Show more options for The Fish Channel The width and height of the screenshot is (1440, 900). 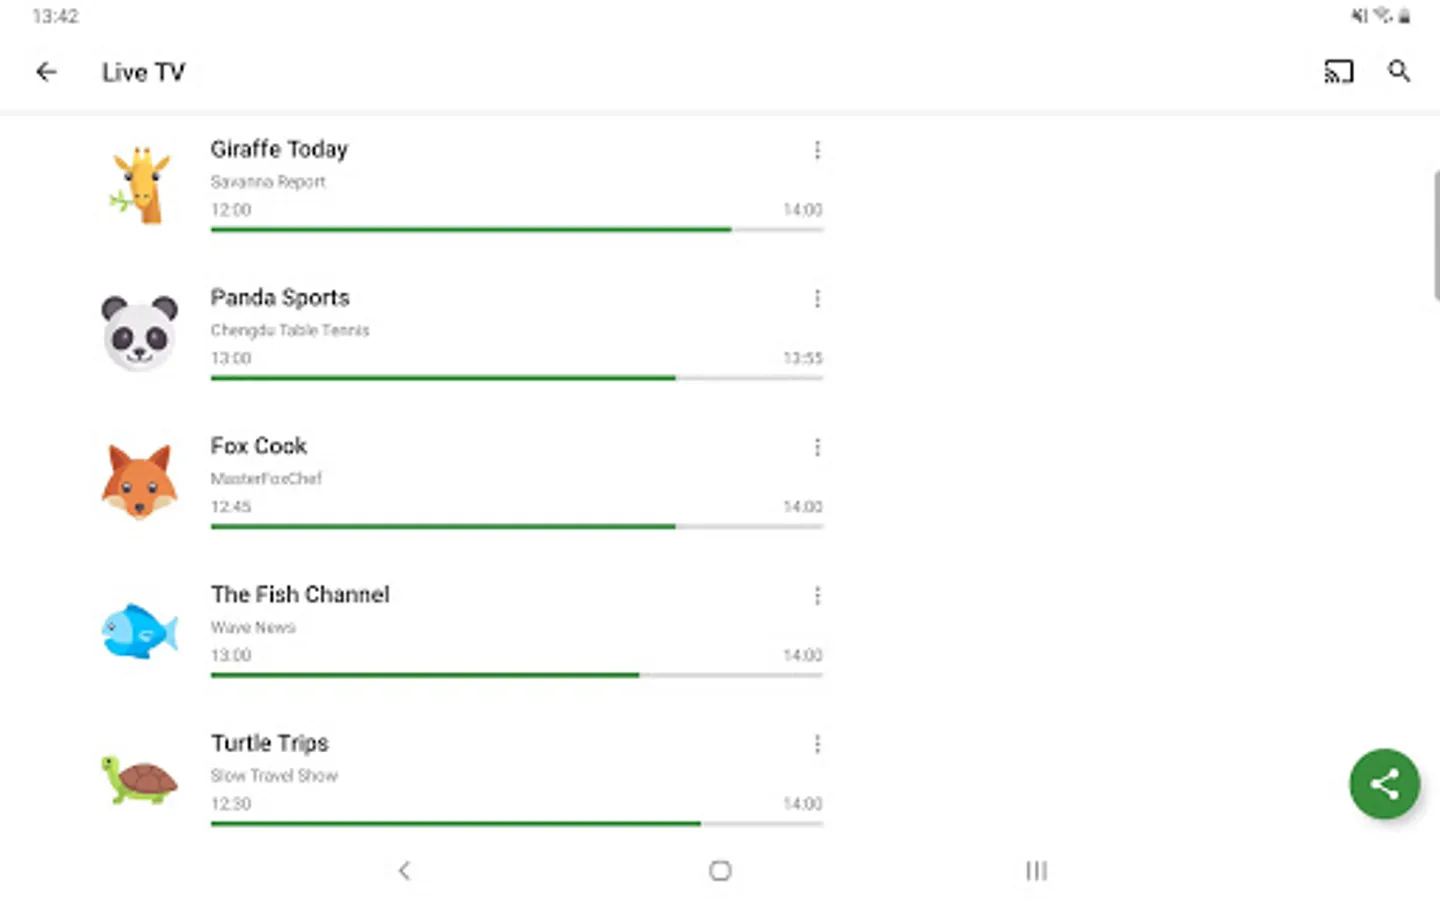pos(817,596)
